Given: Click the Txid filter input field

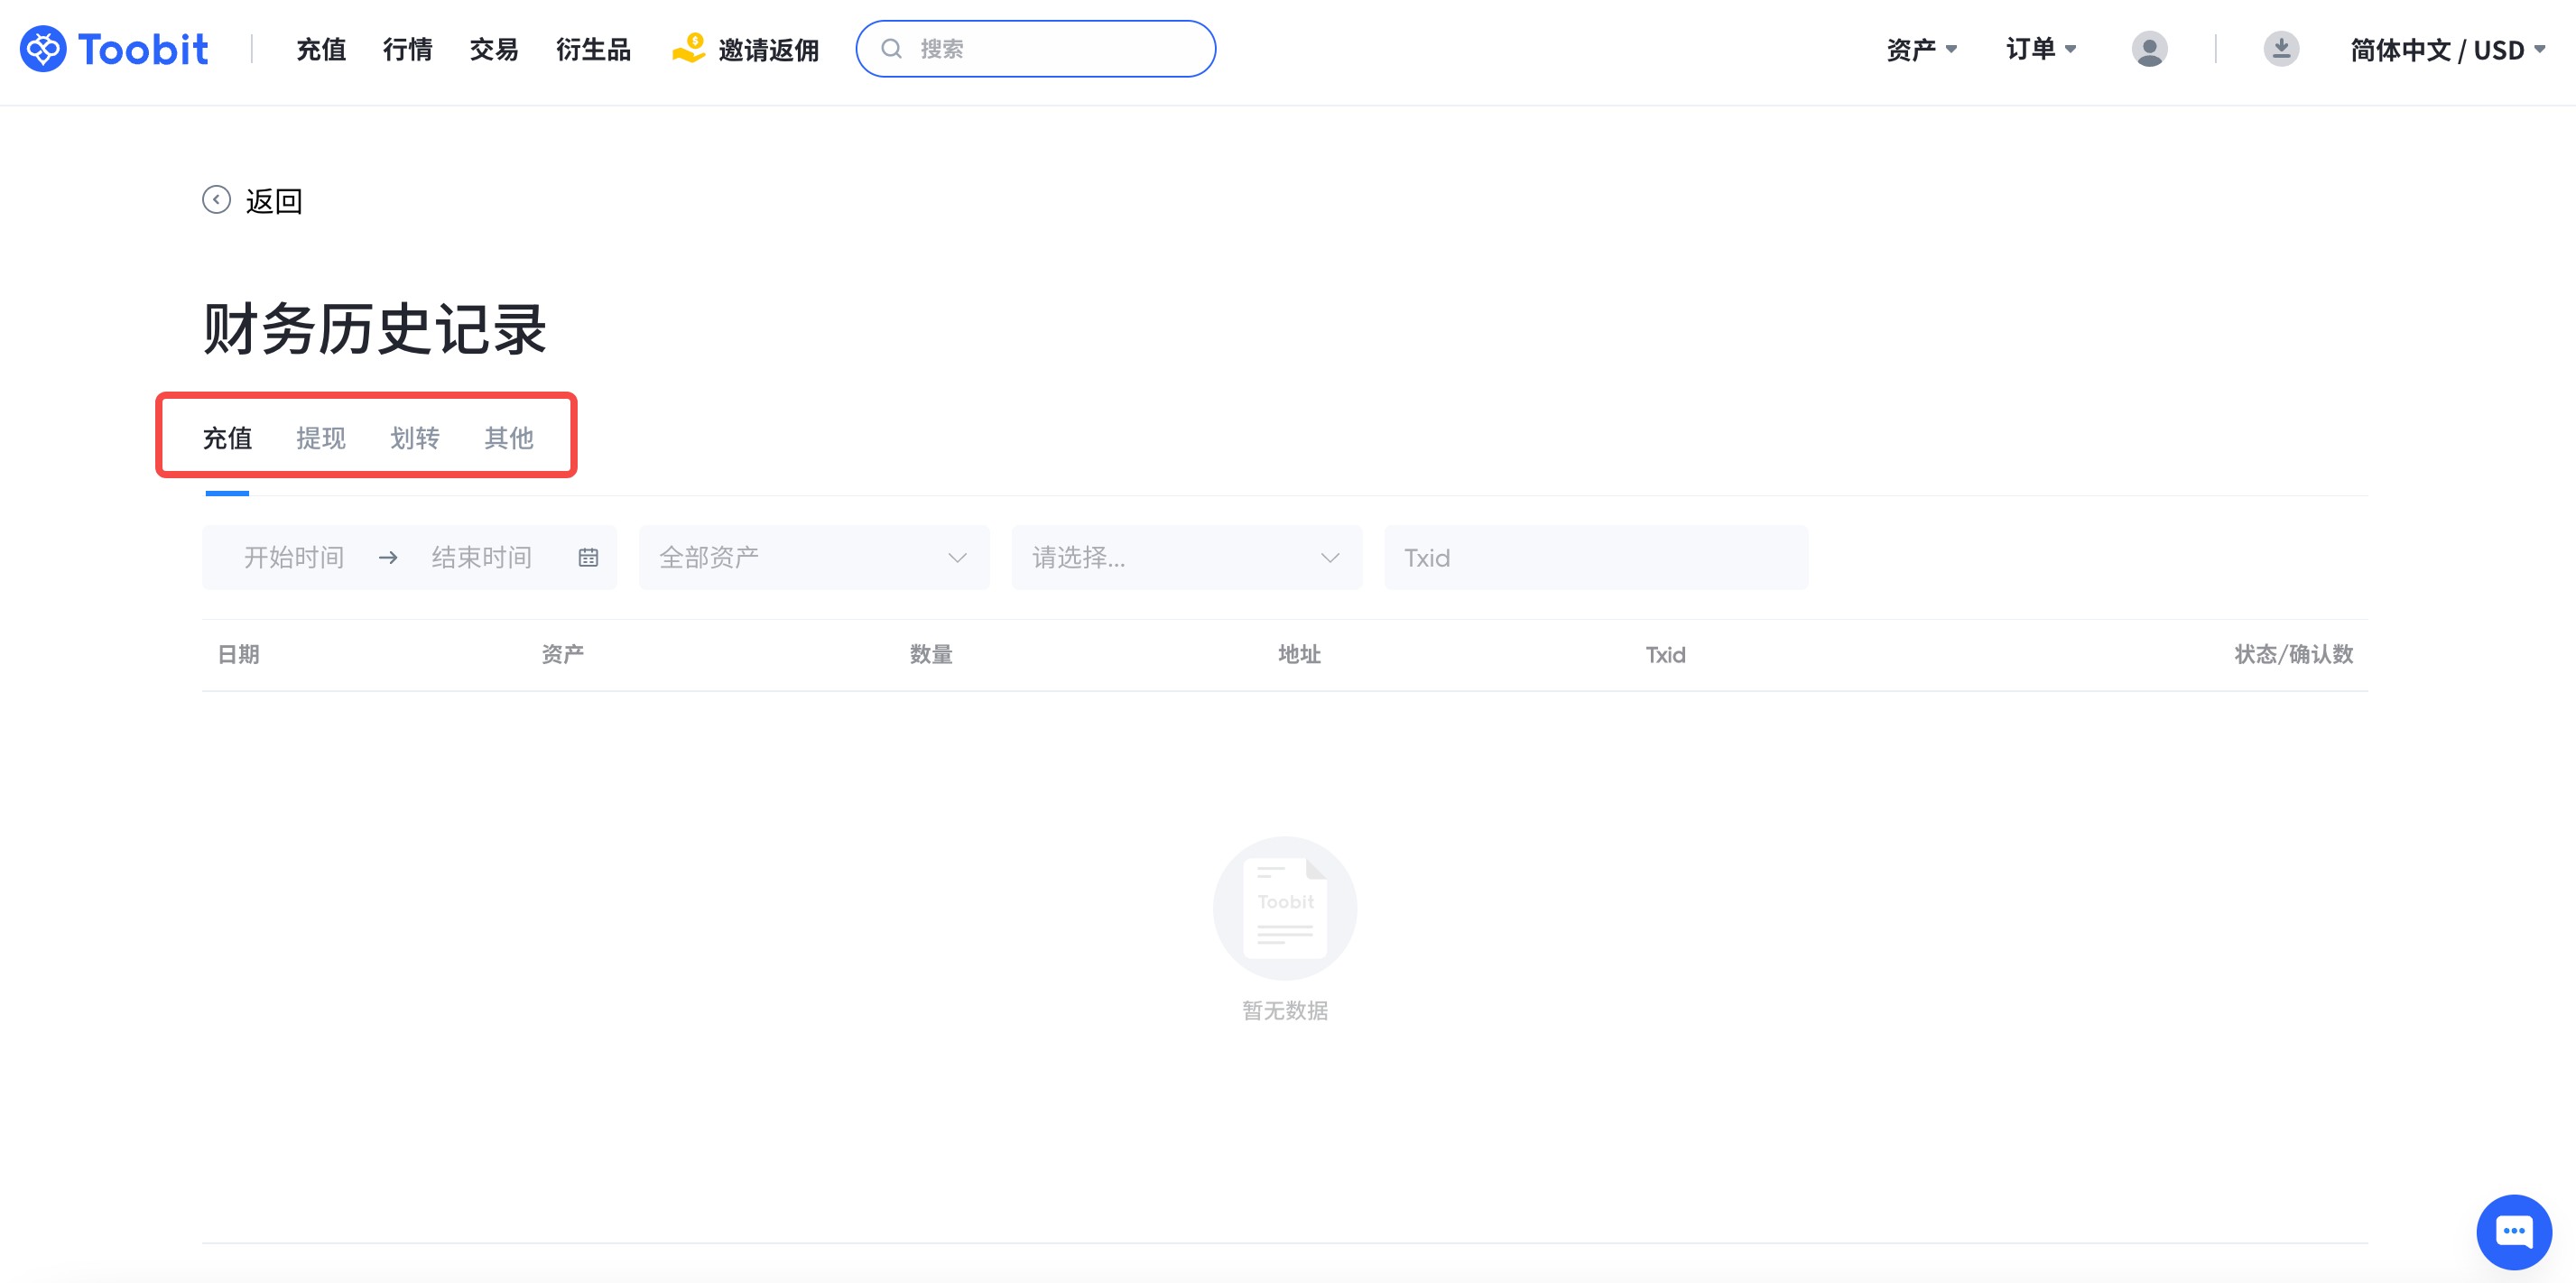Looking at the screenshot, I should pyautogui.click(x=1595, y=558).
